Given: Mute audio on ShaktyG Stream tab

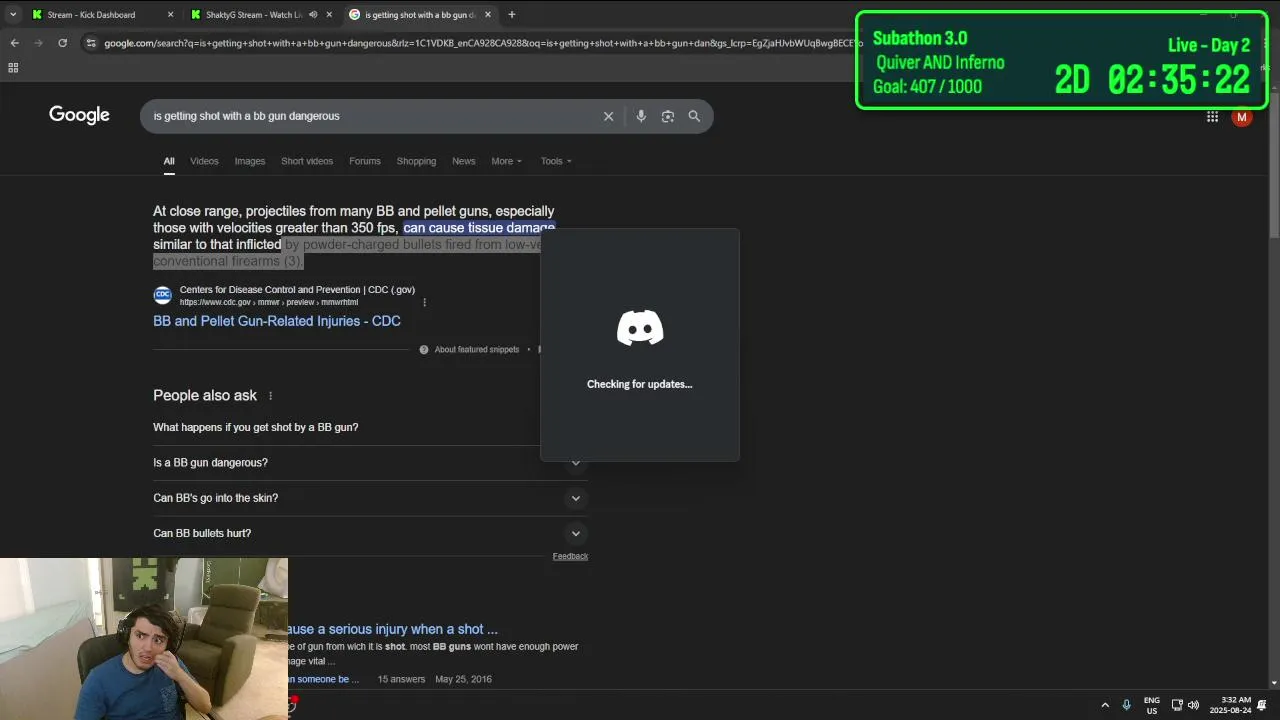Looking at the screenshot, I should [x=313, y=15].
